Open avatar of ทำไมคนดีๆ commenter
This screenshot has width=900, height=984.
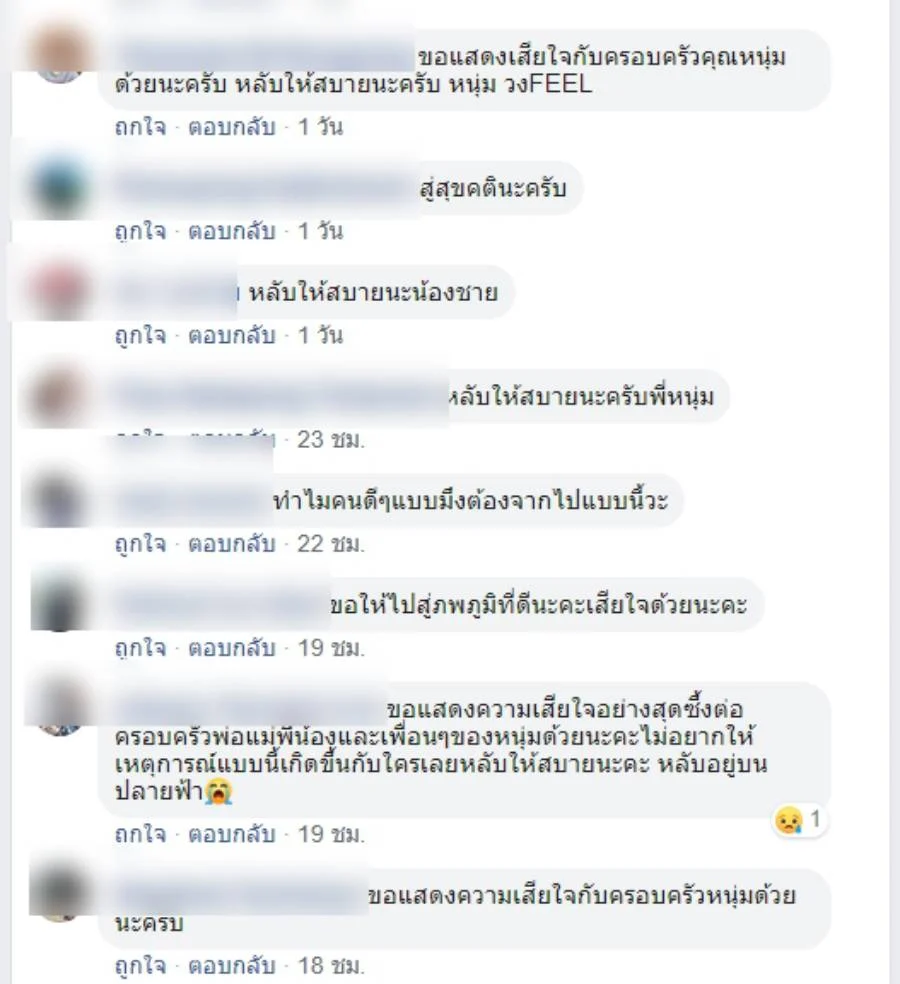tap(60, 500)
